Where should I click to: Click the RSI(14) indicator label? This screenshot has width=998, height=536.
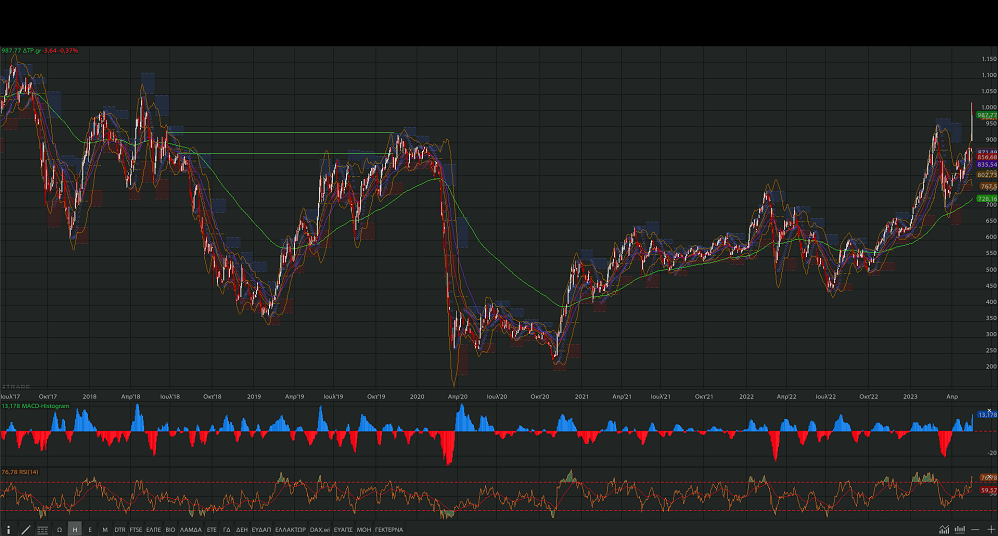click(20, 472)
